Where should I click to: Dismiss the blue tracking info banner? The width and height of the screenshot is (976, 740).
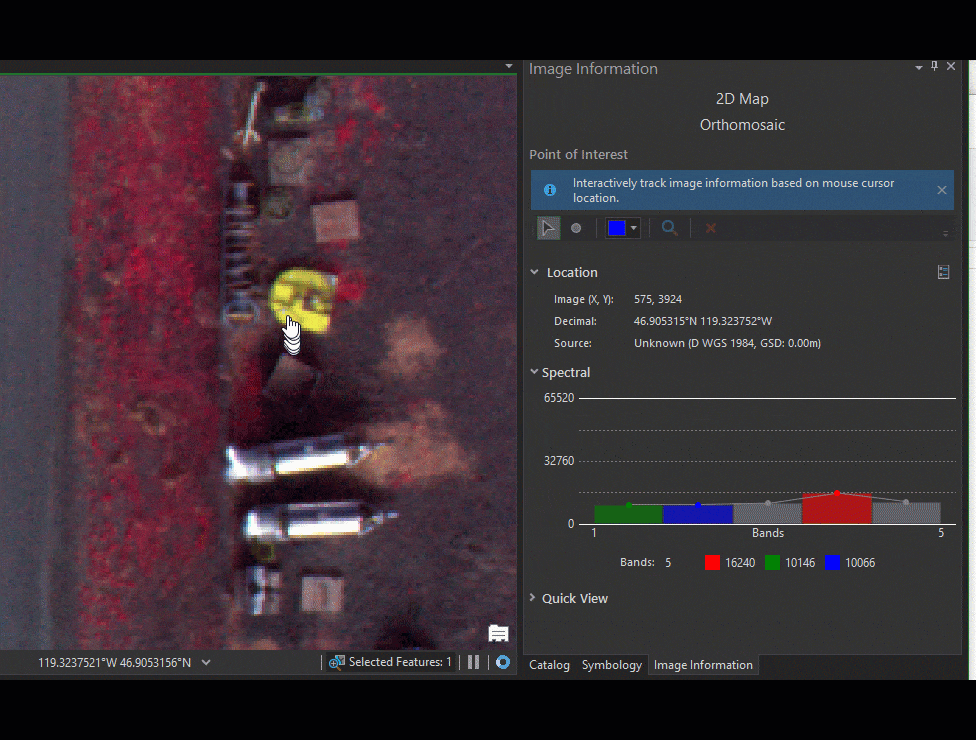coord(940,189)
